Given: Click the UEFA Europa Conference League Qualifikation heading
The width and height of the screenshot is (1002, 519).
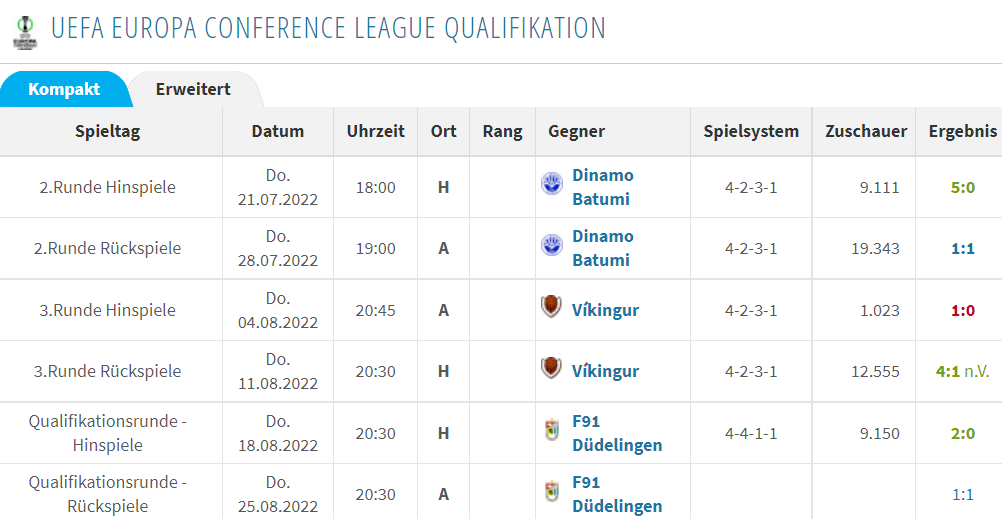Looking at the screenshot, I should click(328, 29).
